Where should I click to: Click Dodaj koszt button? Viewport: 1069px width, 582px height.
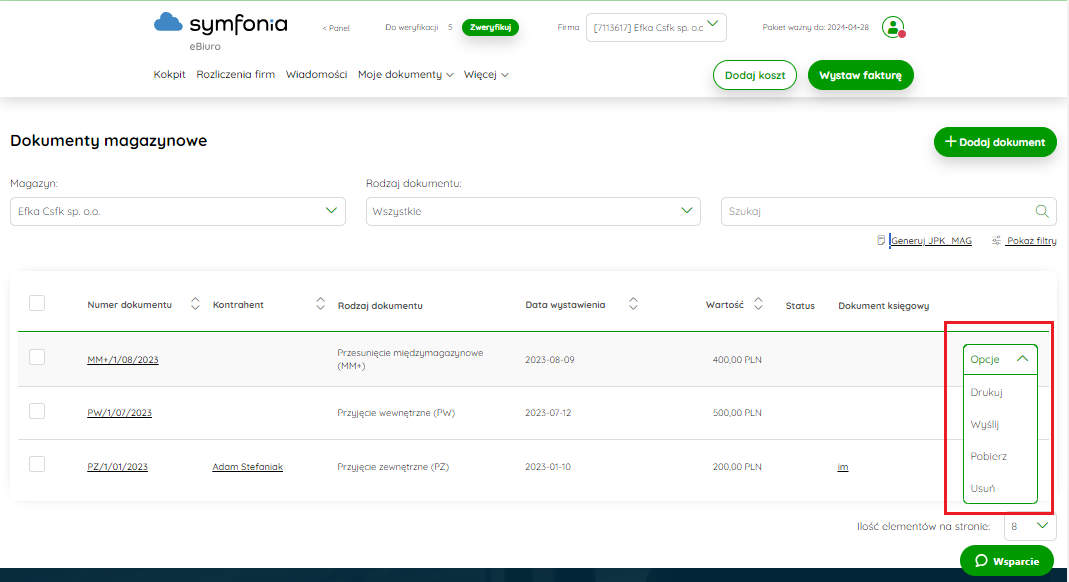pos(755,75)
